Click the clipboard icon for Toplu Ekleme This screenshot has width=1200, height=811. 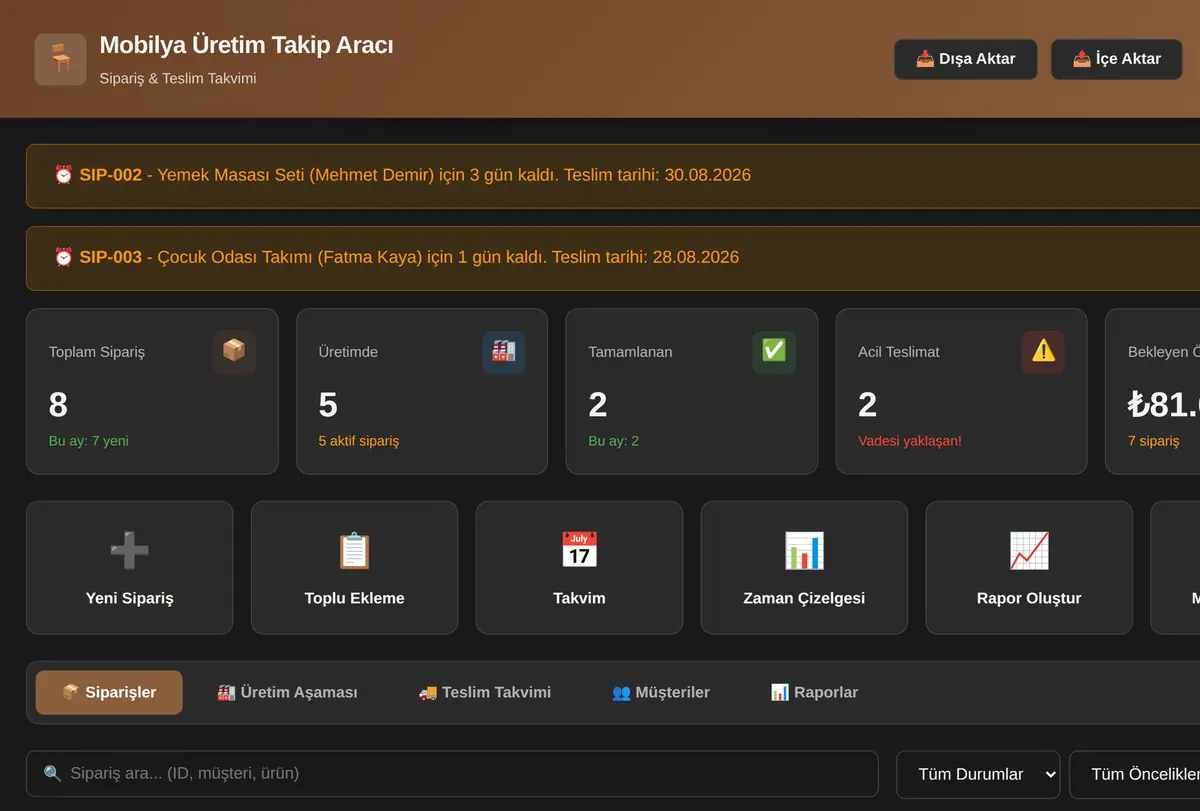pos(354,550)
